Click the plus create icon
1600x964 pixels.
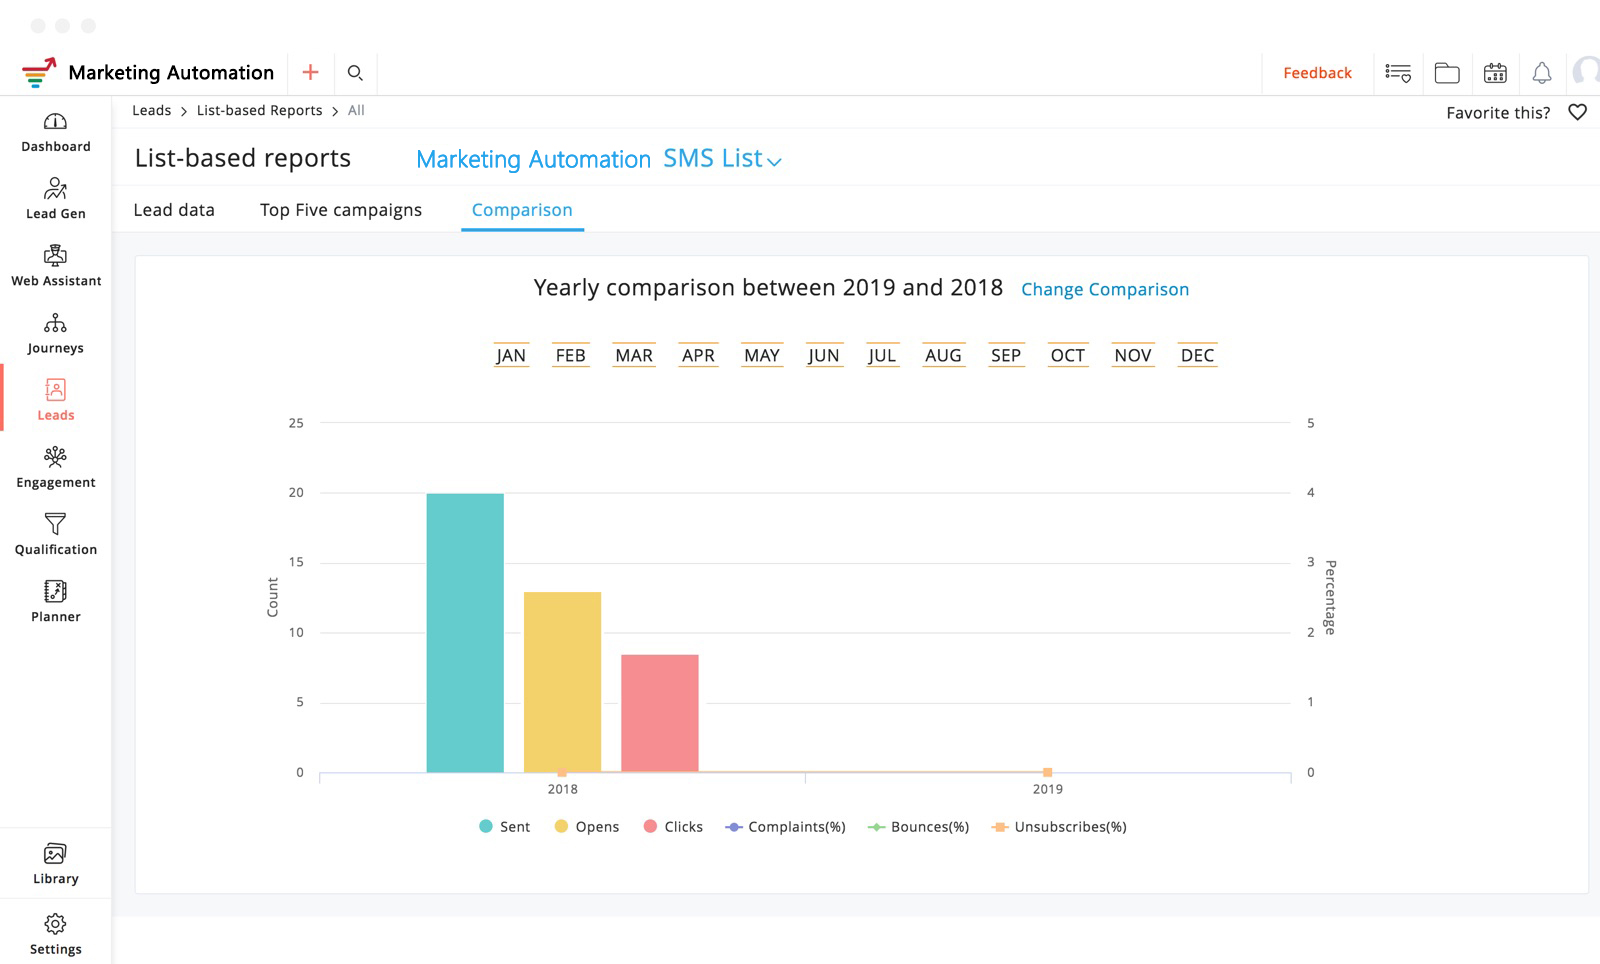point(310,72)
